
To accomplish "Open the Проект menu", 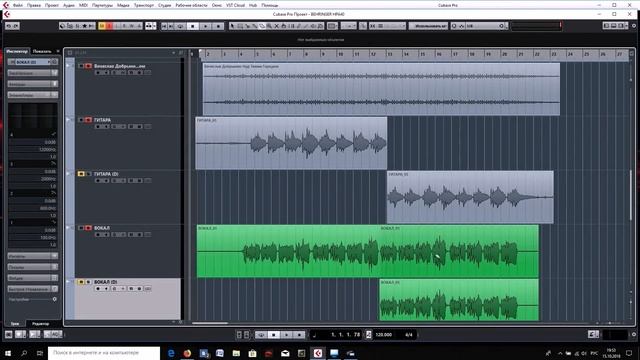I will click(52, 5).
